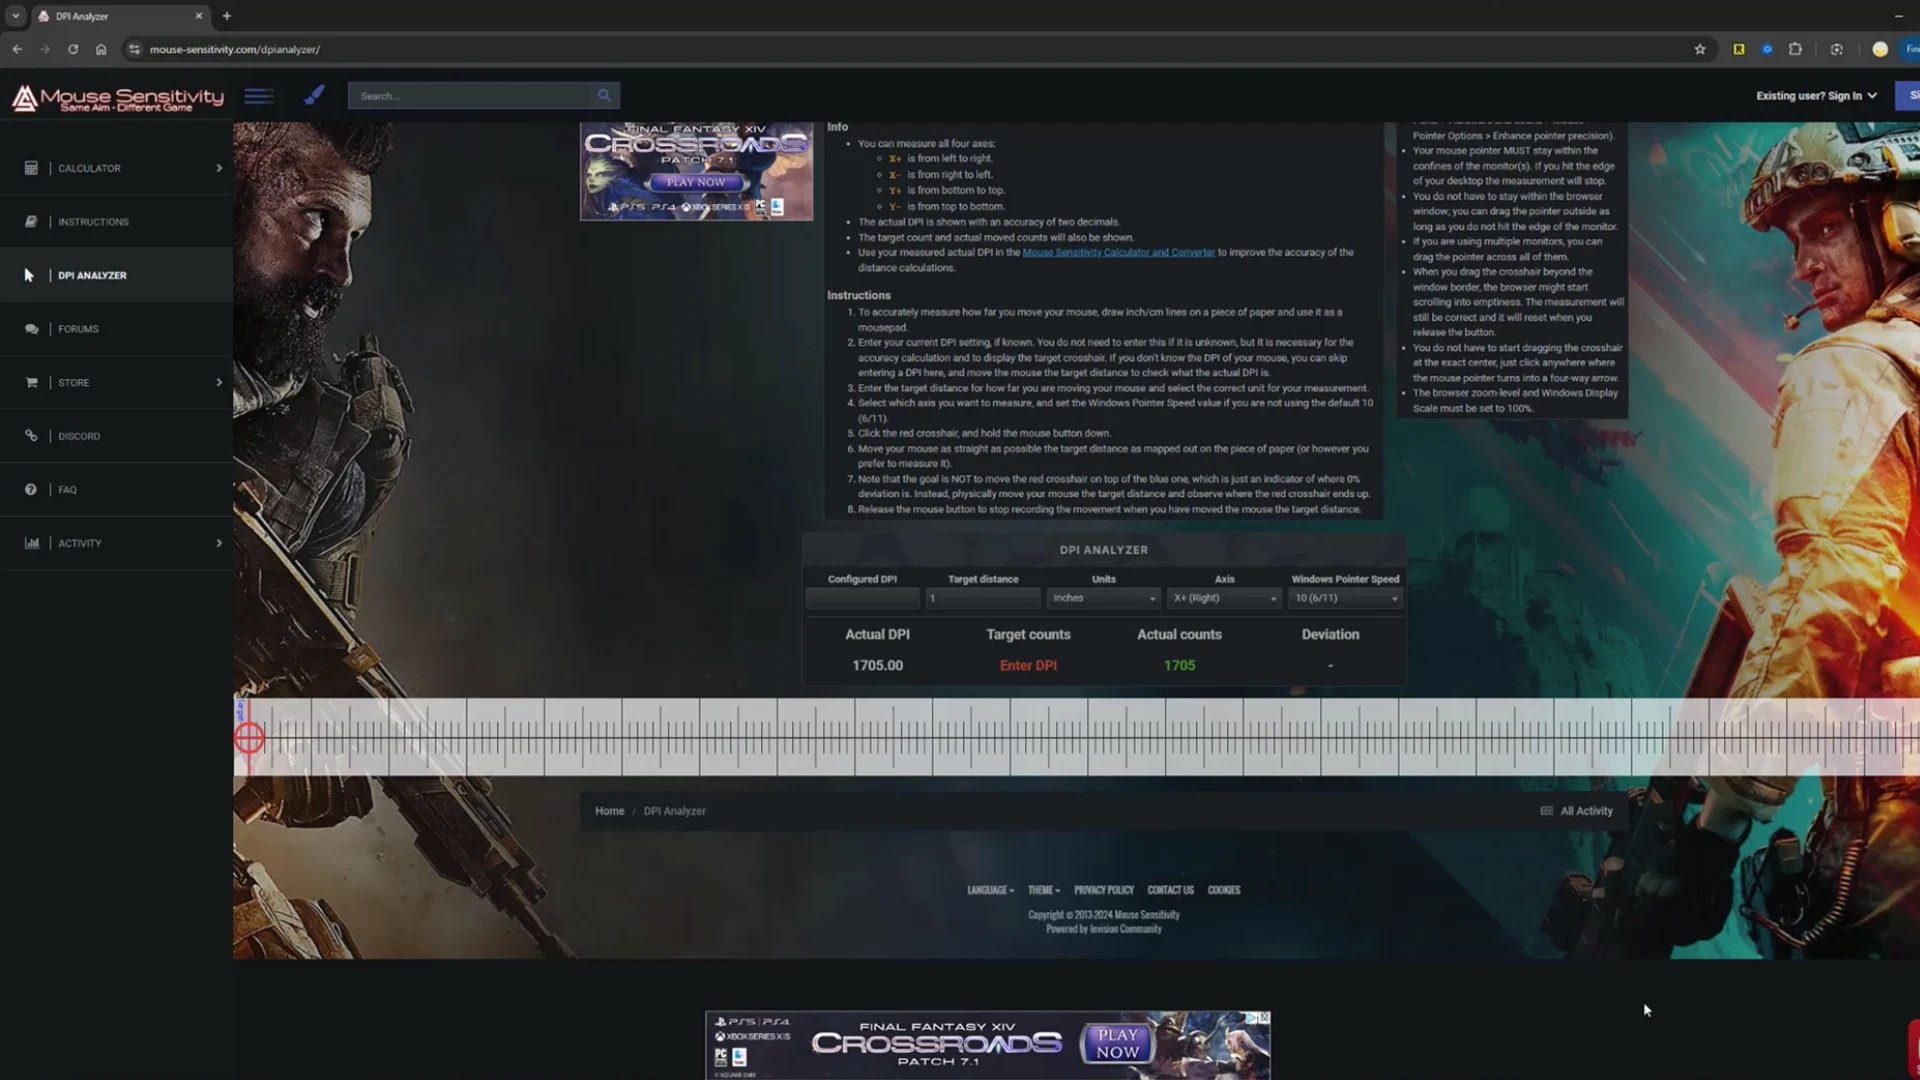
Task: Open the Units dropdown set to Inches
Action: (x=1103, y=598)
